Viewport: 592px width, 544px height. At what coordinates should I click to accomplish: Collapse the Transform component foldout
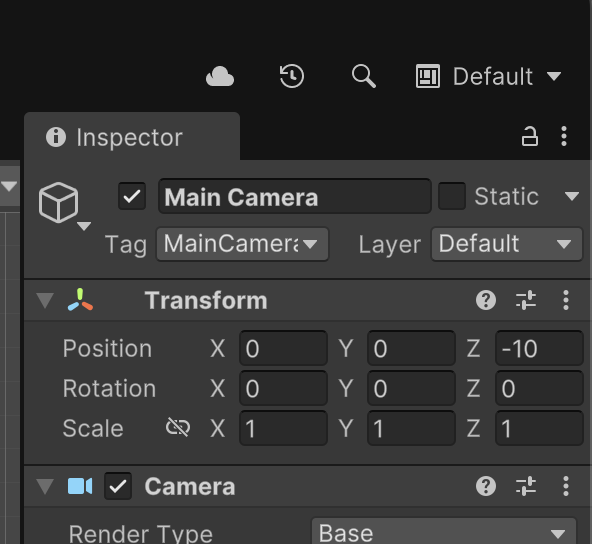click(x=45, y=301)
